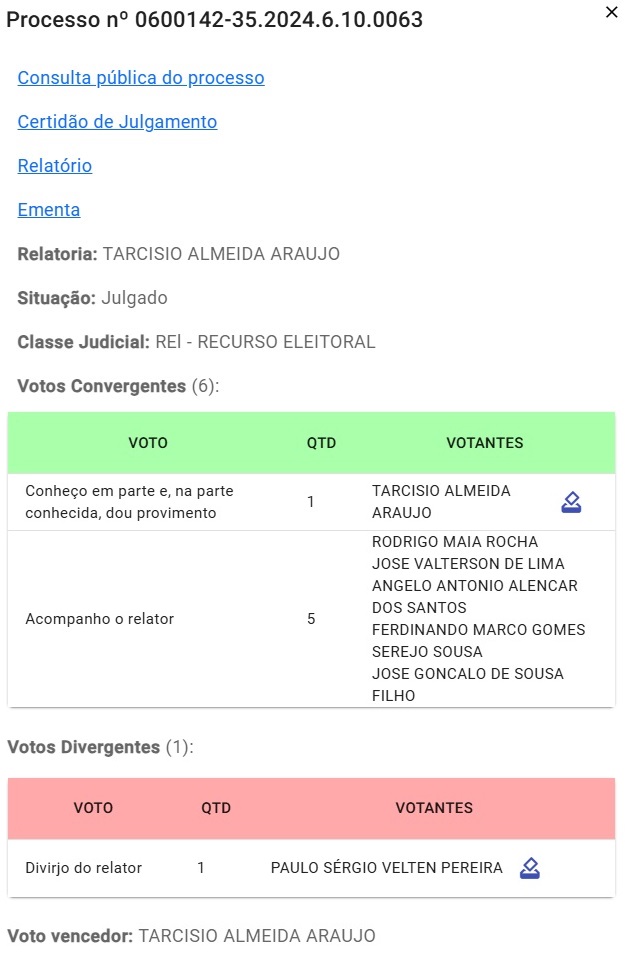This screenshot has height=959, width=625.
Task: Close the process details dialog
Action: click(612, 13)
